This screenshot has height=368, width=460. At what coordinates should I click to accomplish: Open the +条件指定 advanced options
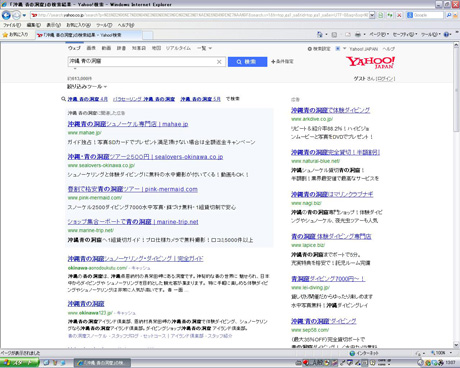[282, 61]
